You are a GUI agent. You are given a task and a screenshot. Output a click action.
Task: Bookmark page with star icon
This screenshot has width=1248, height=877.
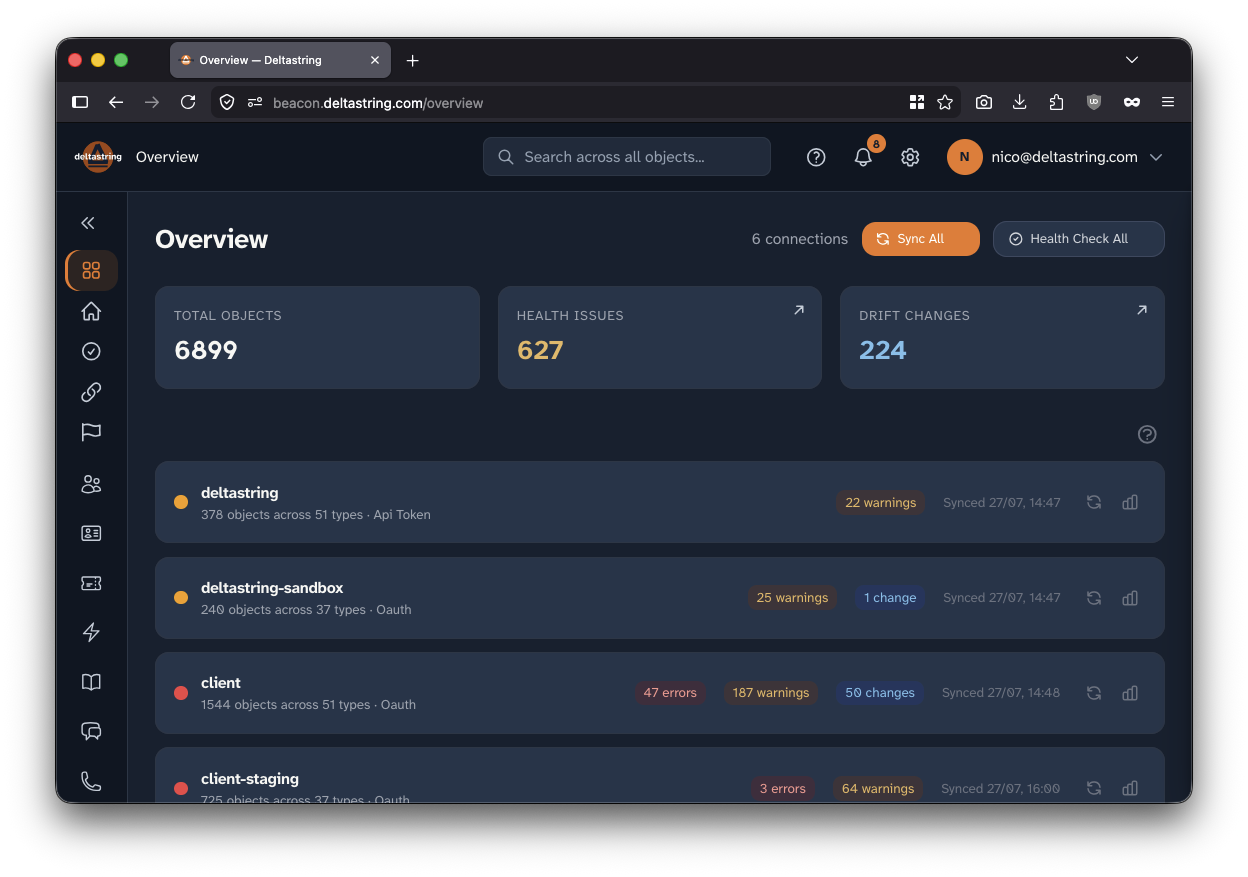[945, 102]
